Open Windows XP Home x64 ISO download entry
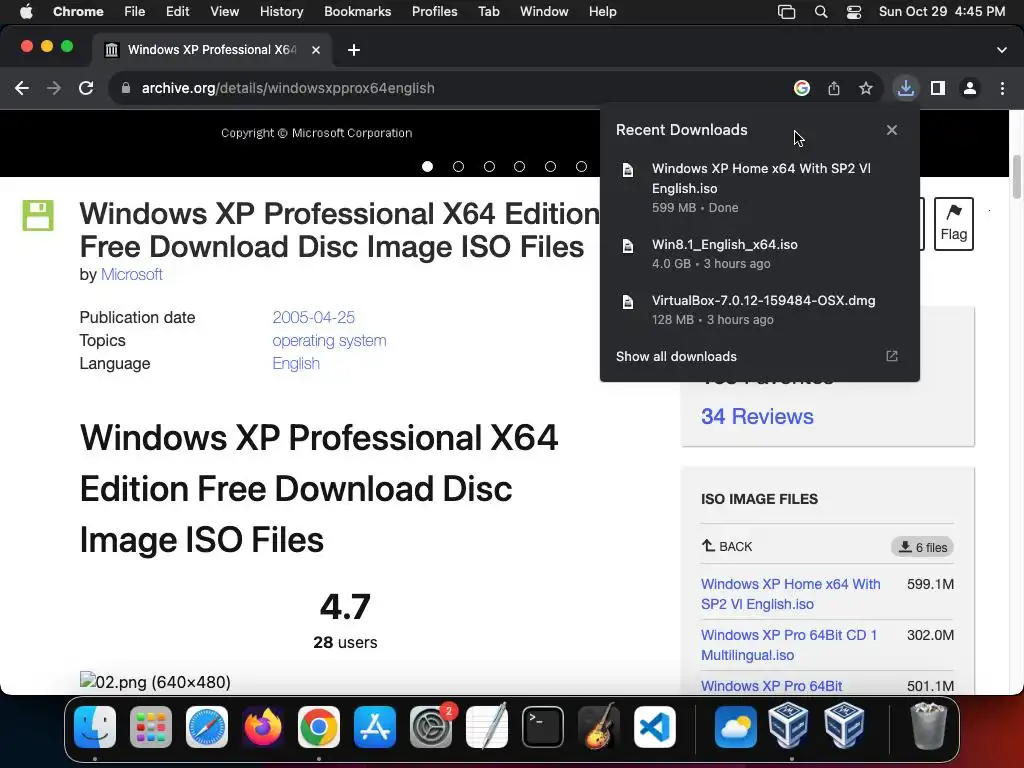Screen dimensions: 1024x768 coord(760,187)
